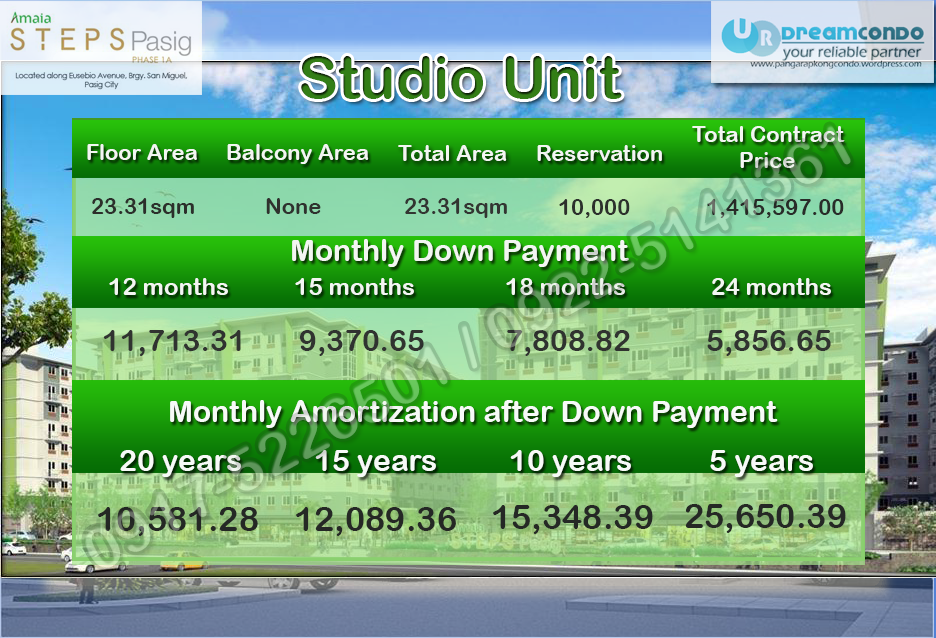936x638 pixels.
Task: Open the pangarapkongcondo.wordpress.com link
Action: pos(836,64)
